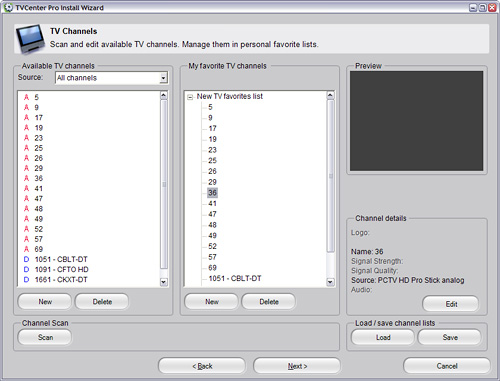The image size is (500, 381).
Task: Click the dark Preview video area
Action: click(x=416, y=121)
